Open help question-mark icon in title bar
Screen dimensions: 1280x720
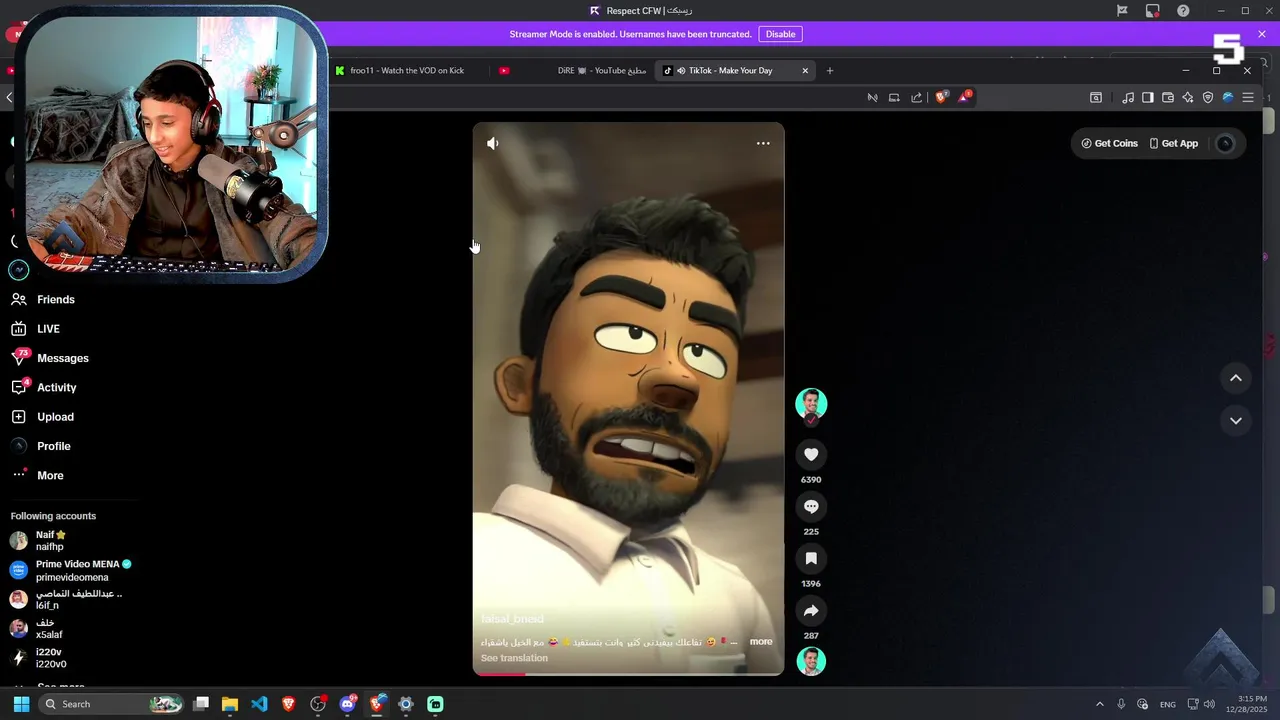pyautogui.click(x=1183, y=11)
